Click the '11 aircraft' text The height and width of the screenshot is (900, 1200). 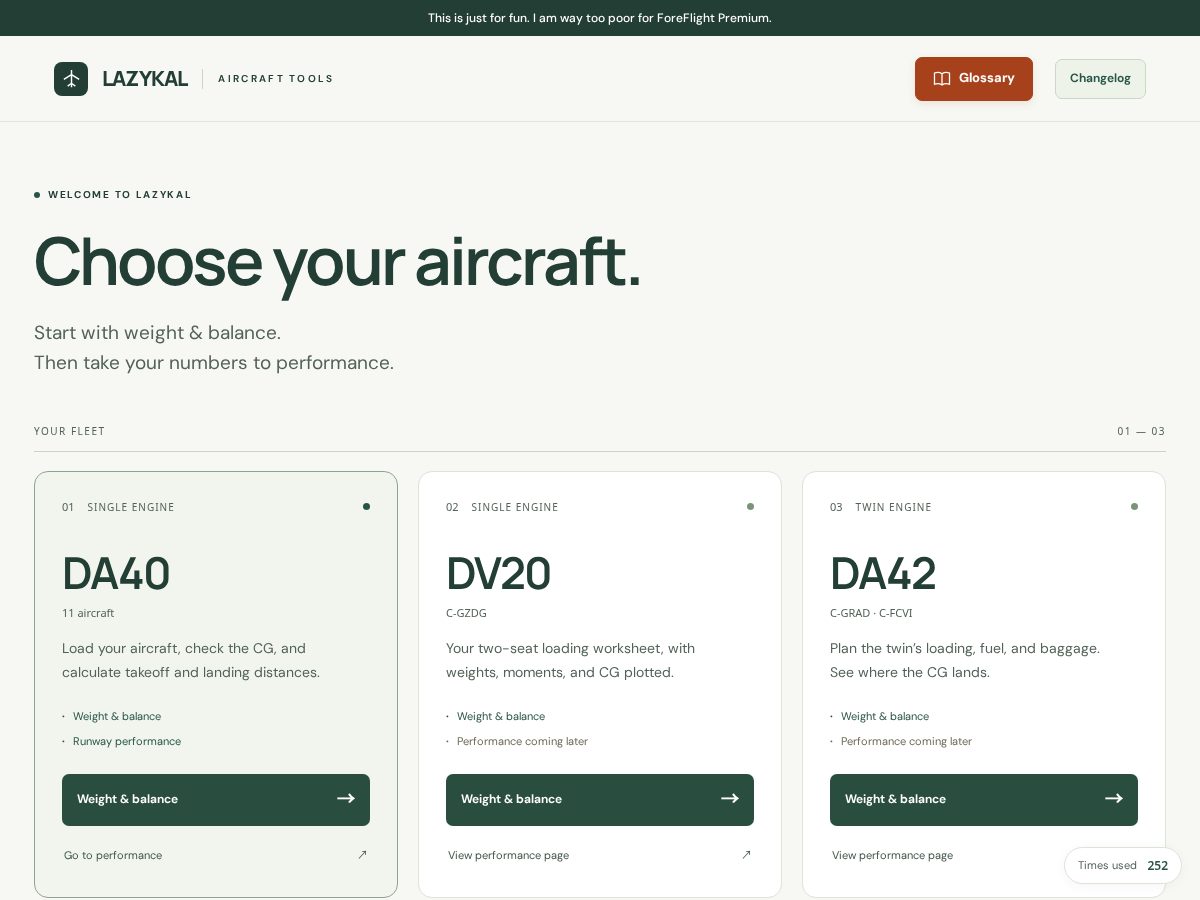pyautogui.click(x=88, y=613)
